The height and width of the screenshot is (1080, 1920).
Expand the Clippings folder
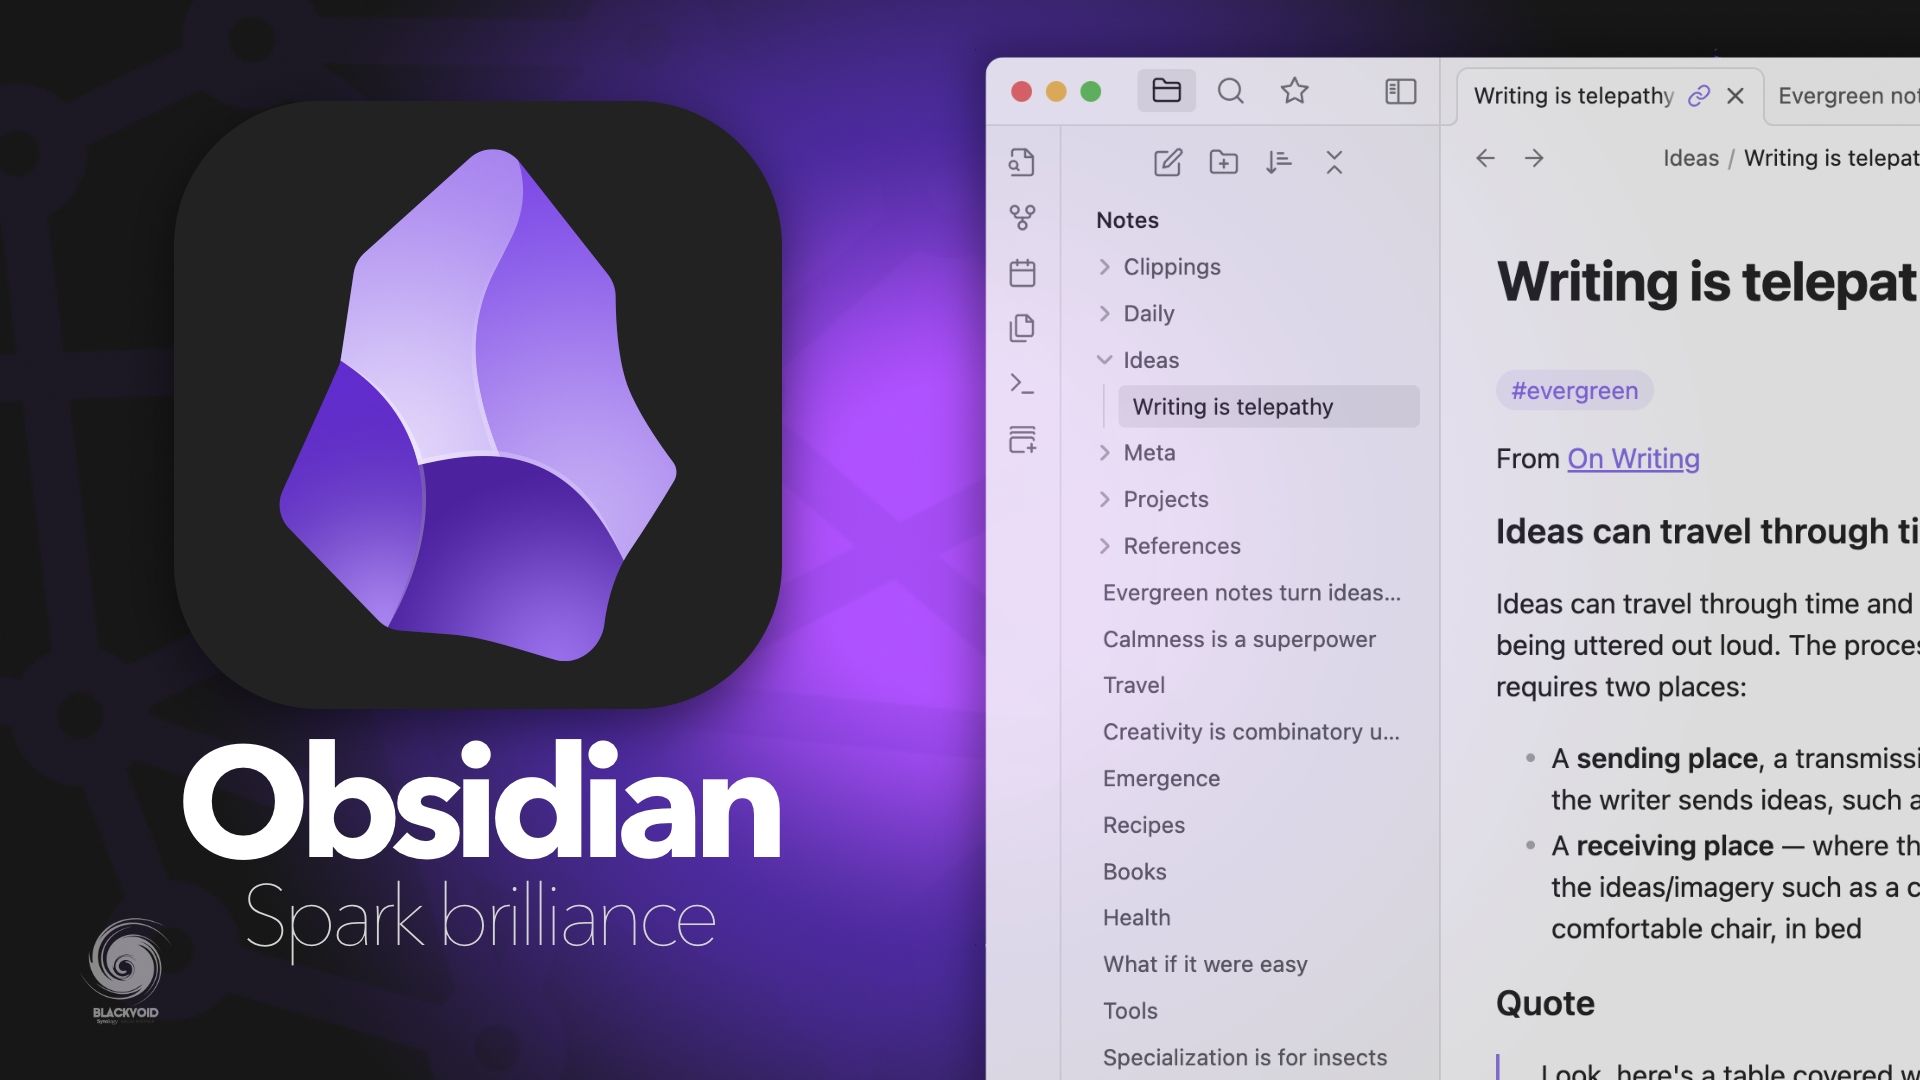coord(1105,266)
